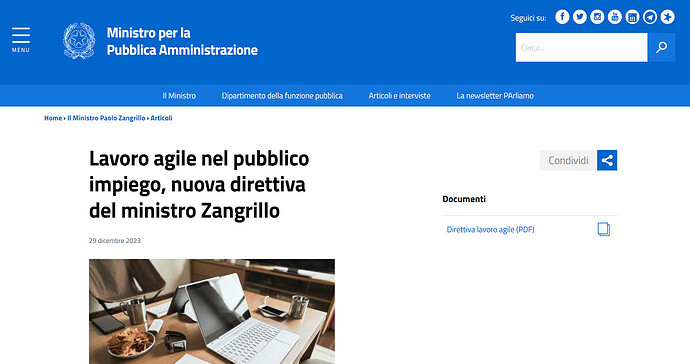Click the star-shaped last social icon
The image size is (690, 364).
click(x=668, y=17)
